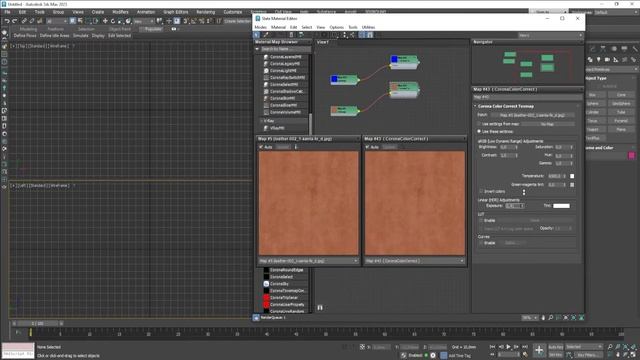Viewport: 640px width, 360px height.
Task: Click the Play Animation button
Action: pyautogui.click(x=509, y=347)
